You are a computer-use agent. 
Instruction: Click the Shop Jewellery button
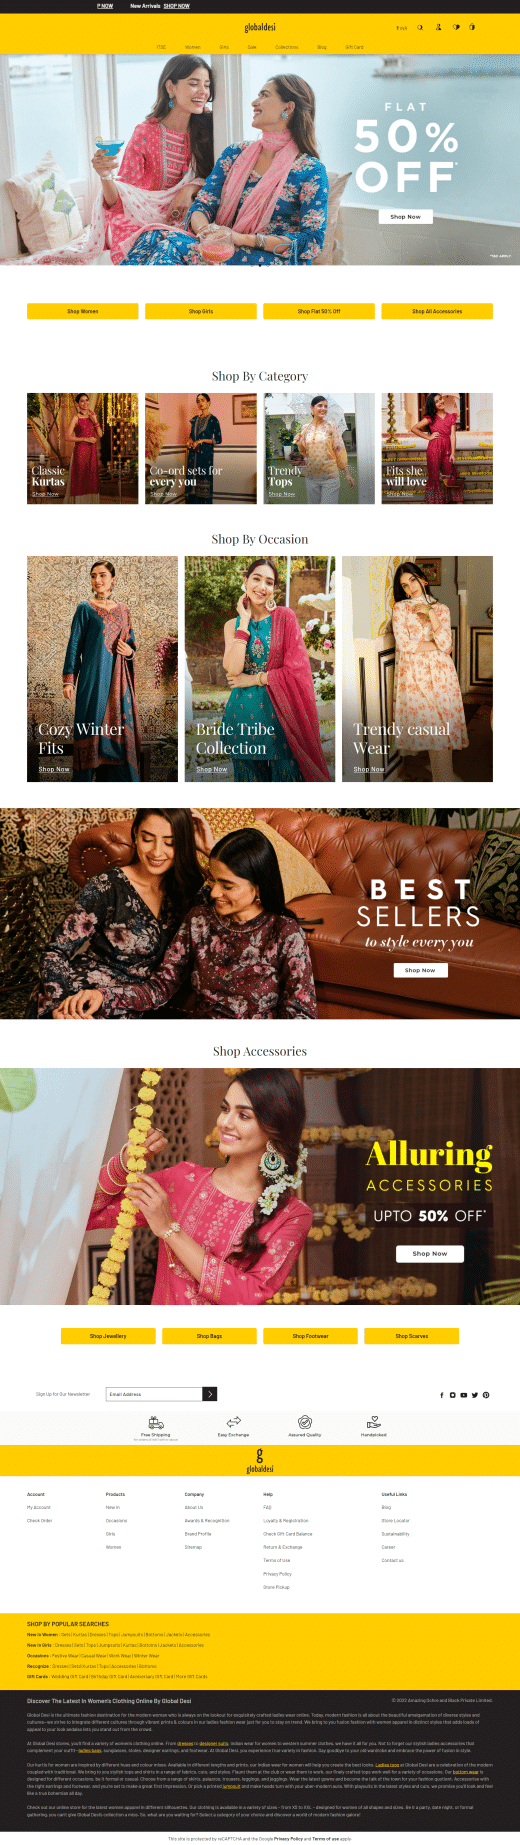tap(108, 1336)
